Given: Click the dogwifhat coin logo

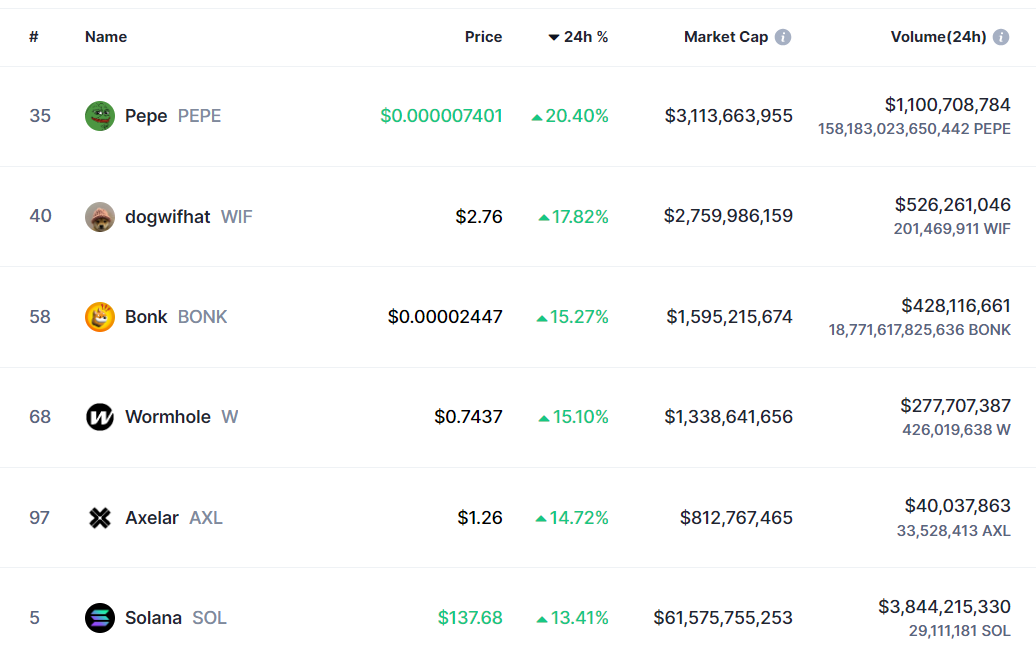Looking at the screenshot, I should coord(100,217).
